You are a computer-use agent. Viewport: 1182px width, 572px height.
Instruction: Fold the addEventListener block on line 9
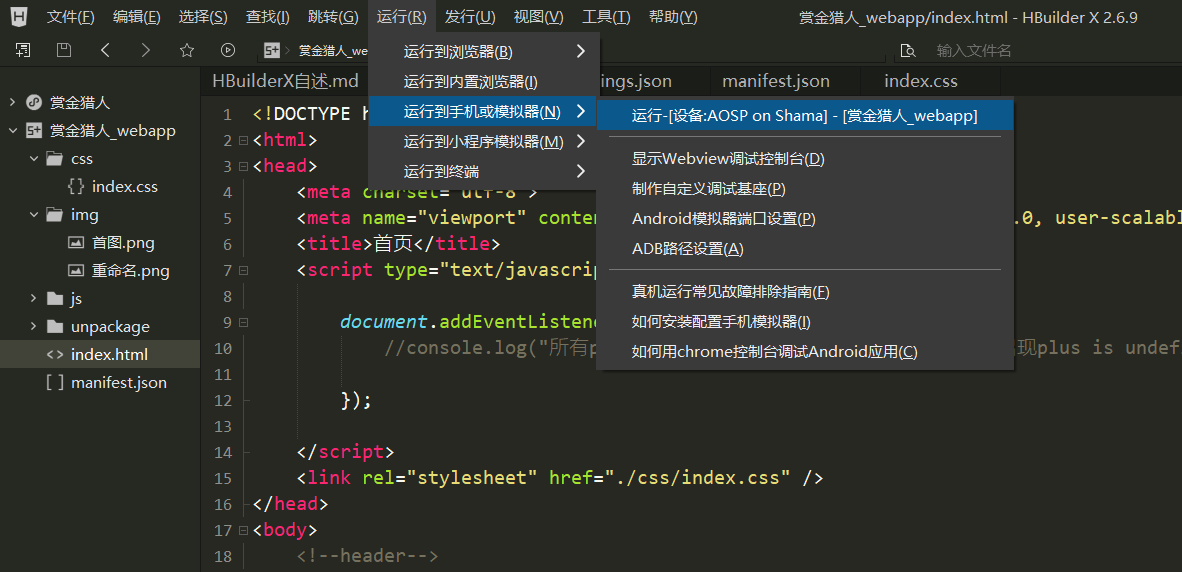click(x=243, y=323)
